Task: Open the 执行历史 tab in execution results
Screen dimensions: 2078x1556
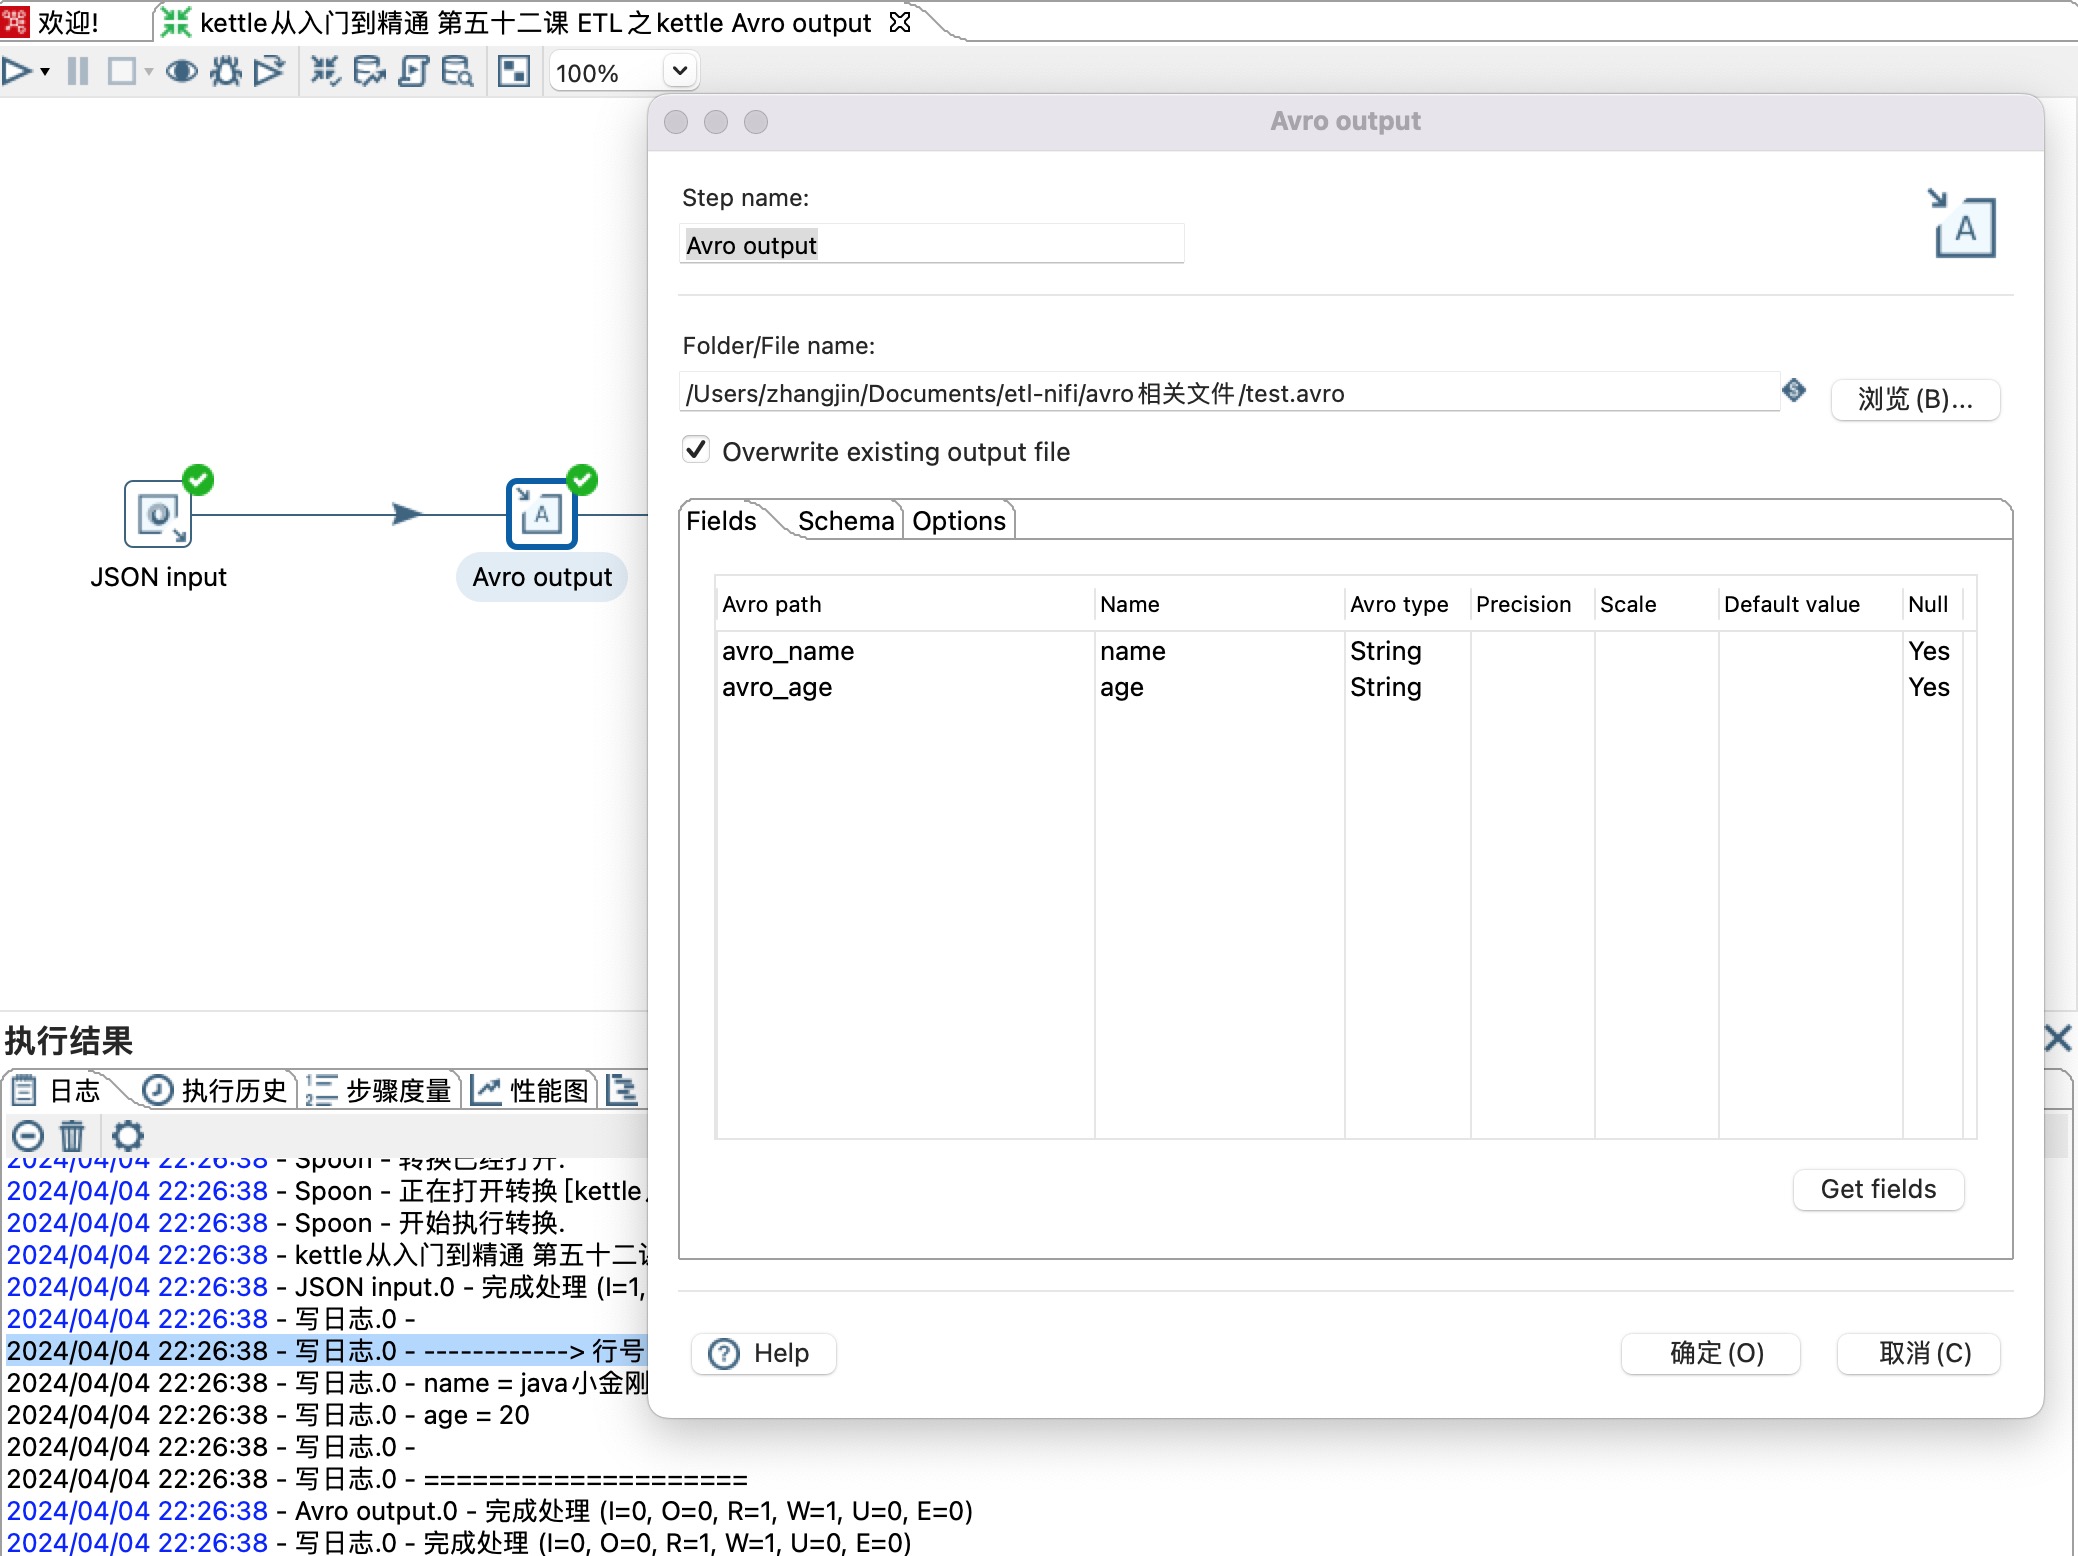Action: click(x=215, y=1090)
